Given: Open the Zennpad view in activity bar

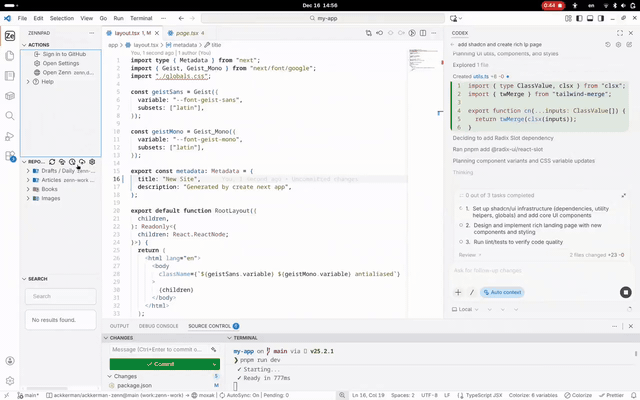Looking at the screenshot, I should tap(10, 36).
